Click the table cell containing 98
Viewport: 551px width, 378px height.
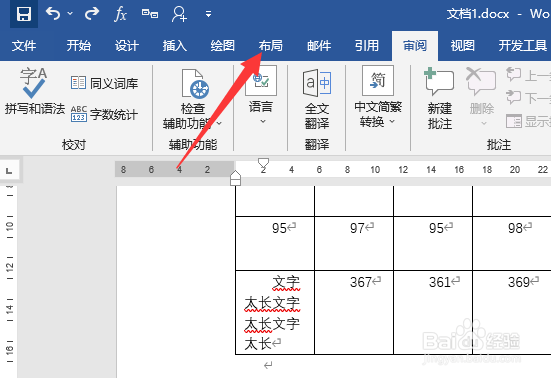[512, 243]
